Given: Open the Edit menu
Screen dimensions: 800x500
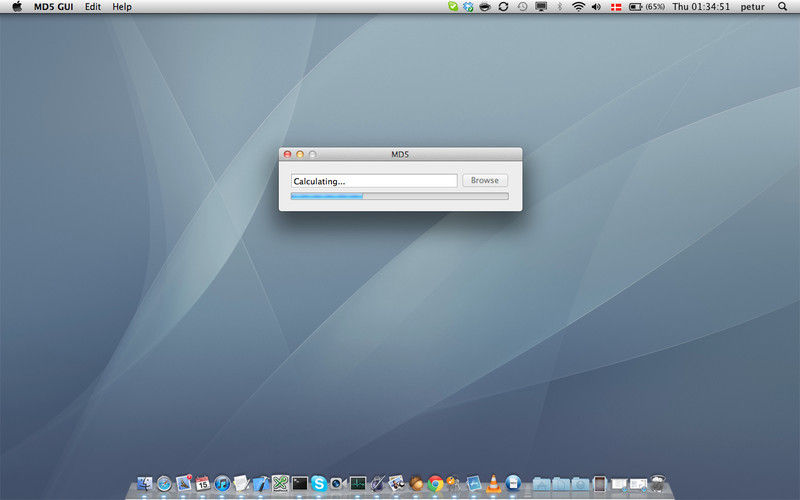Looking at the screenshot, I should [x=93, y=7].
